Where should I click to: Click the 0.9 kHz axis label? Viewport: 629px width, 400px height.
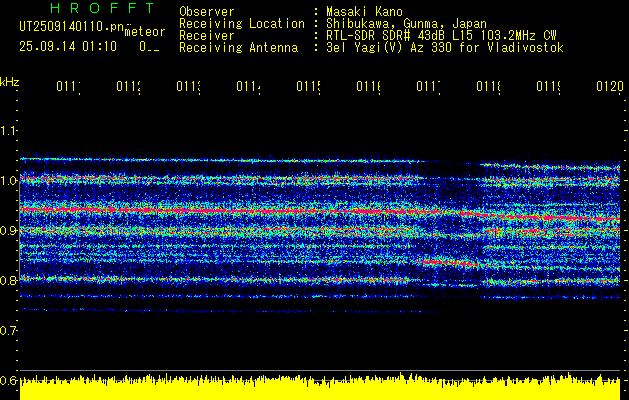(x=8, y=230)
